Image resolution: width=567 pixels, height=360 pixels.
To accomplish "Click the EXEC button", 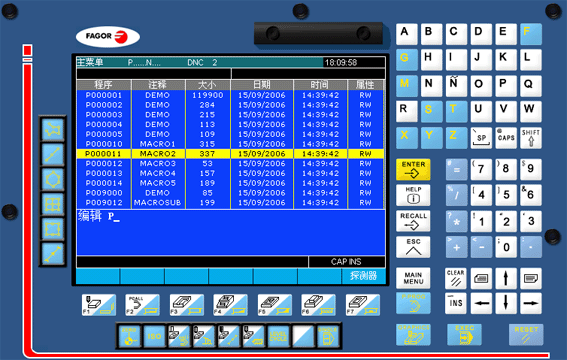I will point(464,334).
